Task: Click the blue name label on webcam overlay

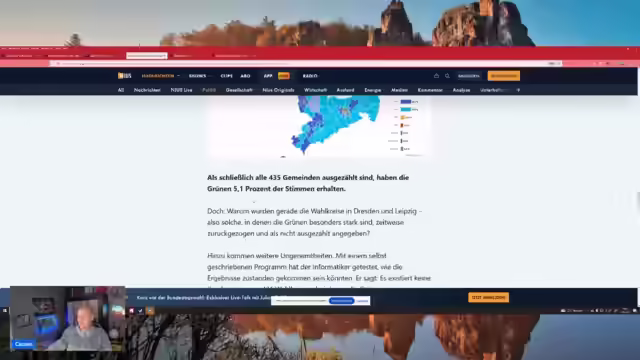Action: click(x=24, y=344)
